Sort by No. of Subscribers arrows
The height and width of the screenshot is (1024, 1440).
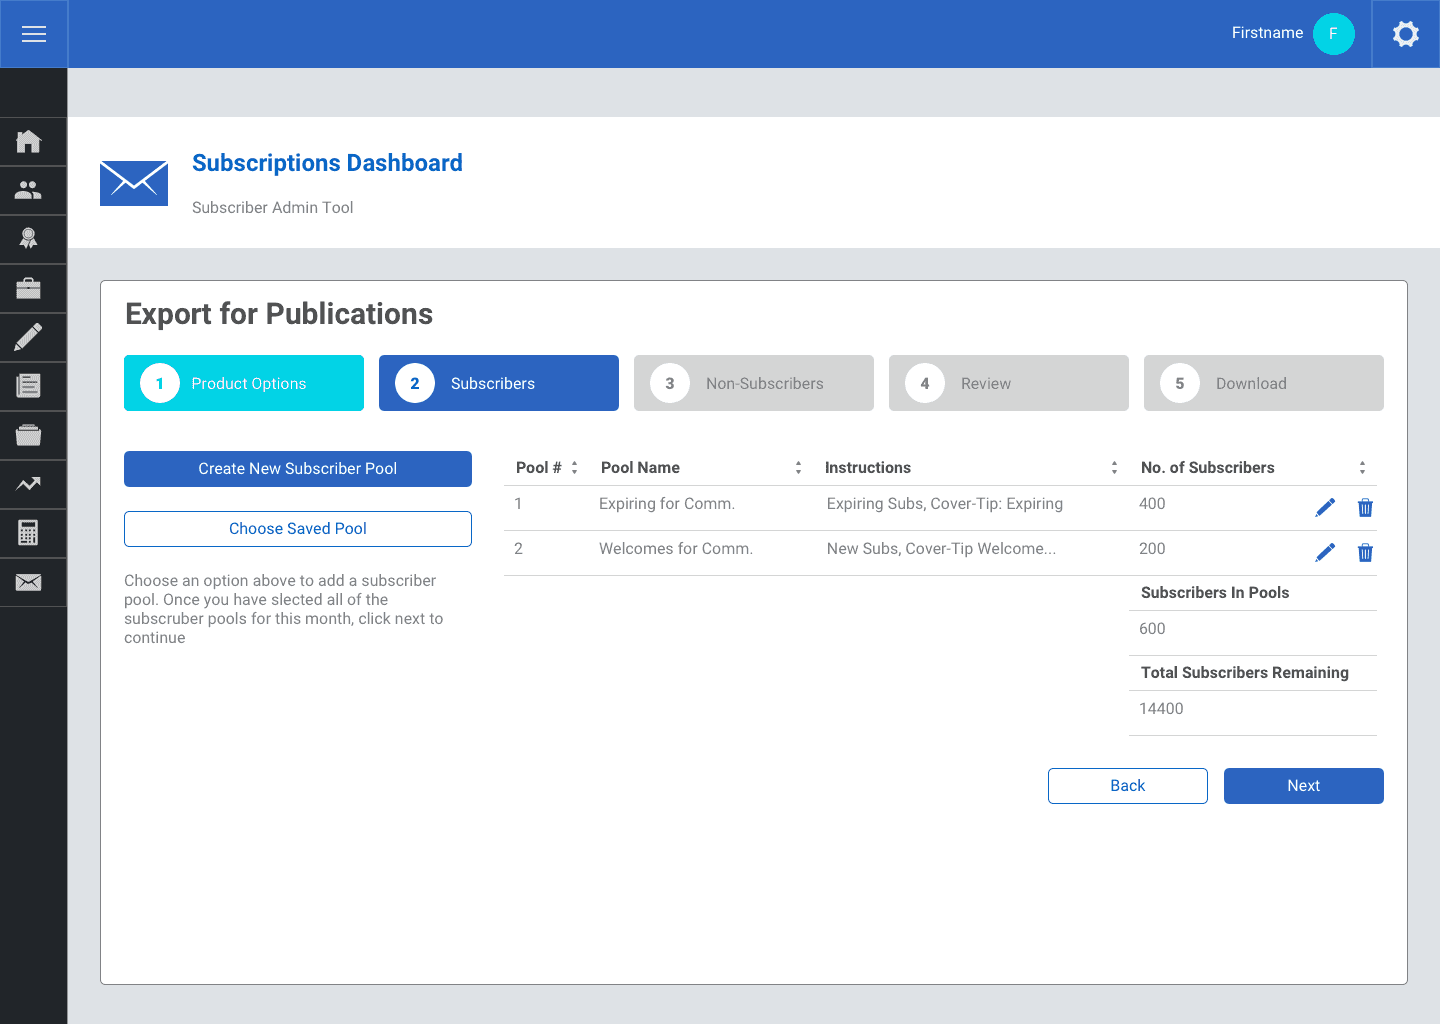coord(1362,468)
